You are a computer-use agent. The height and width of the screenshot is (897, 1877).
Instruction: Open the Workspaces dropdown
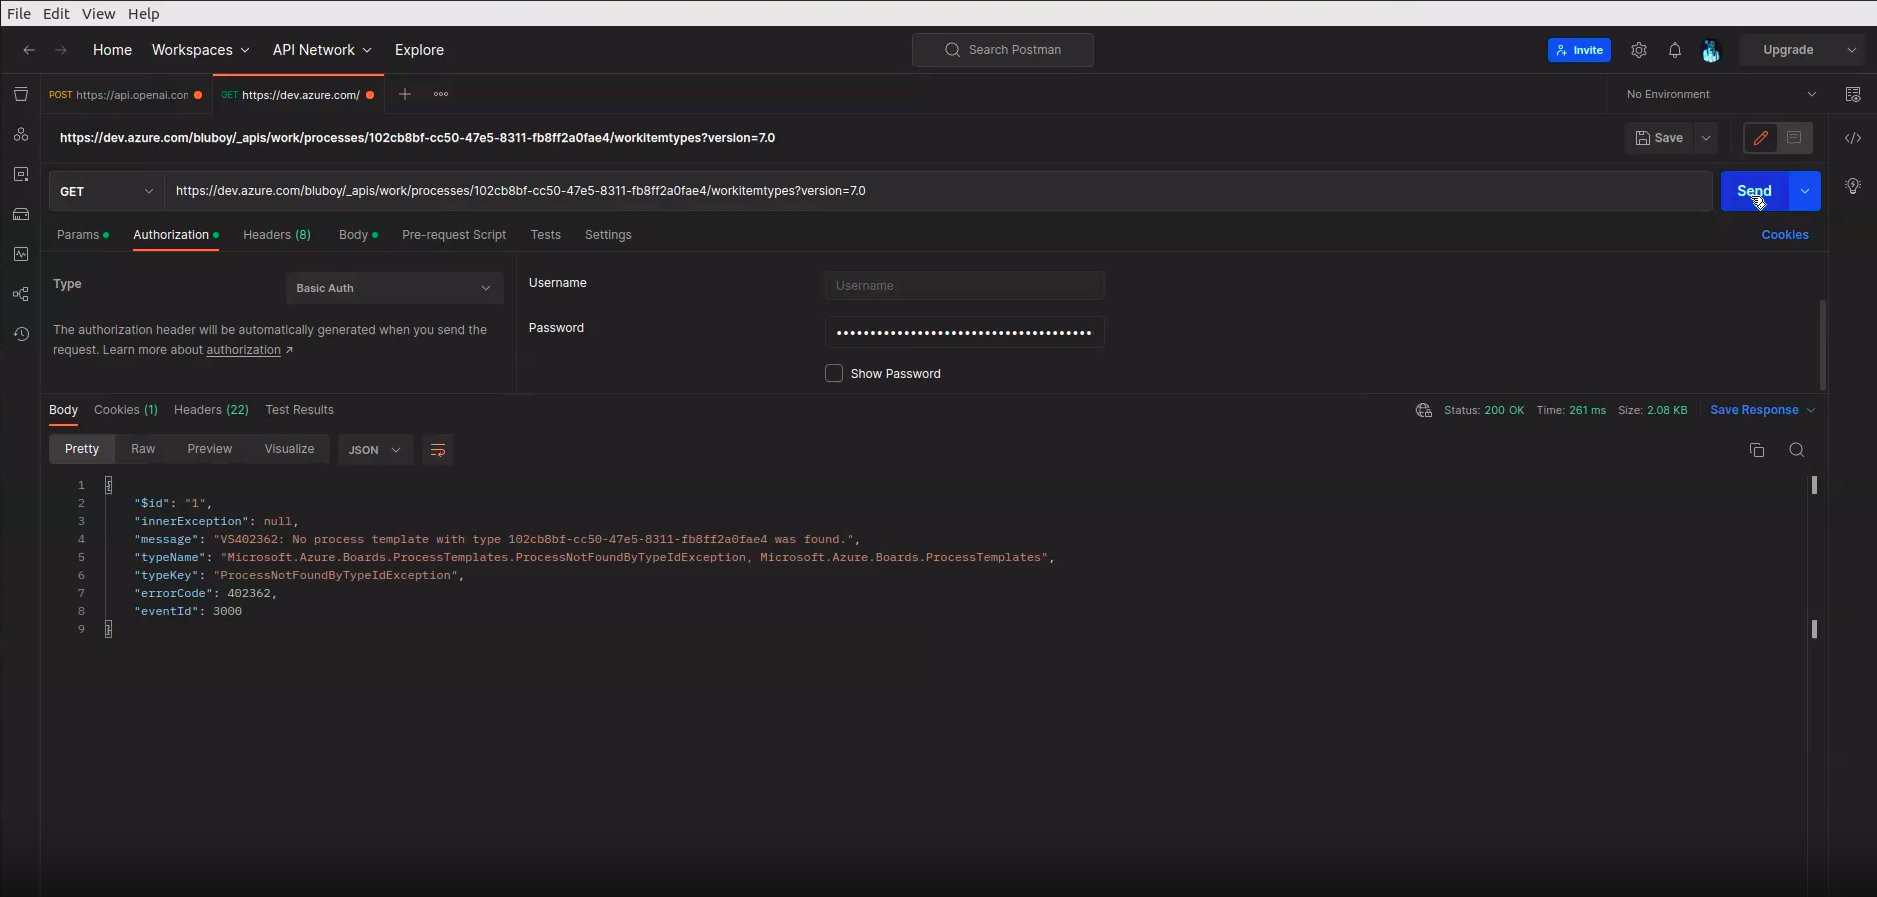[200, 50]
